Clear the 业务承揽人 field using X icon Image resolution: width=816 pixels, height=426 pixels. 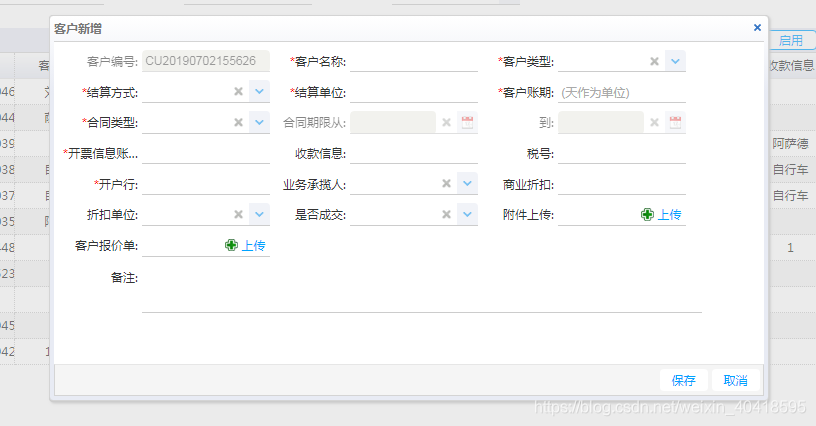click(x=446, y=184)
